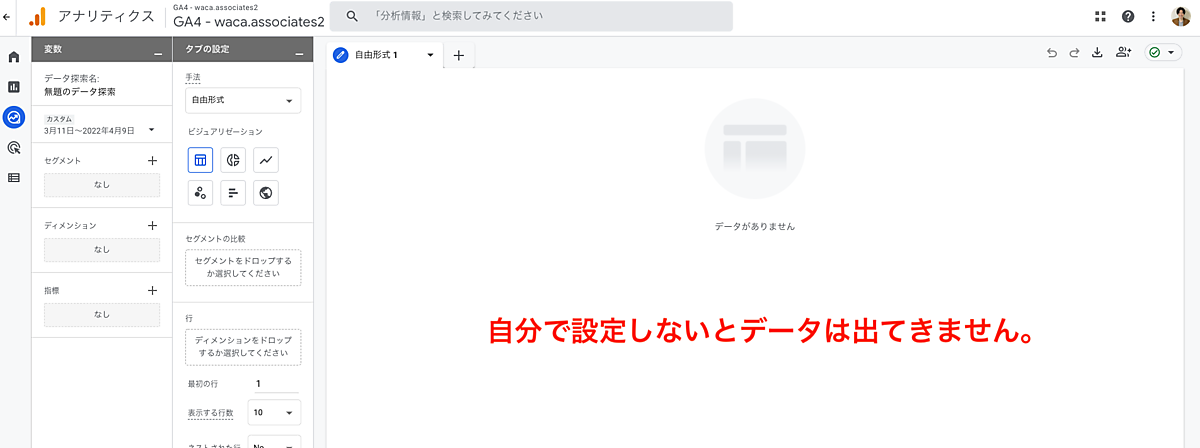Open the Google apps grid icon
Screen dimensions: 1200x448
tap(1101, 16)
